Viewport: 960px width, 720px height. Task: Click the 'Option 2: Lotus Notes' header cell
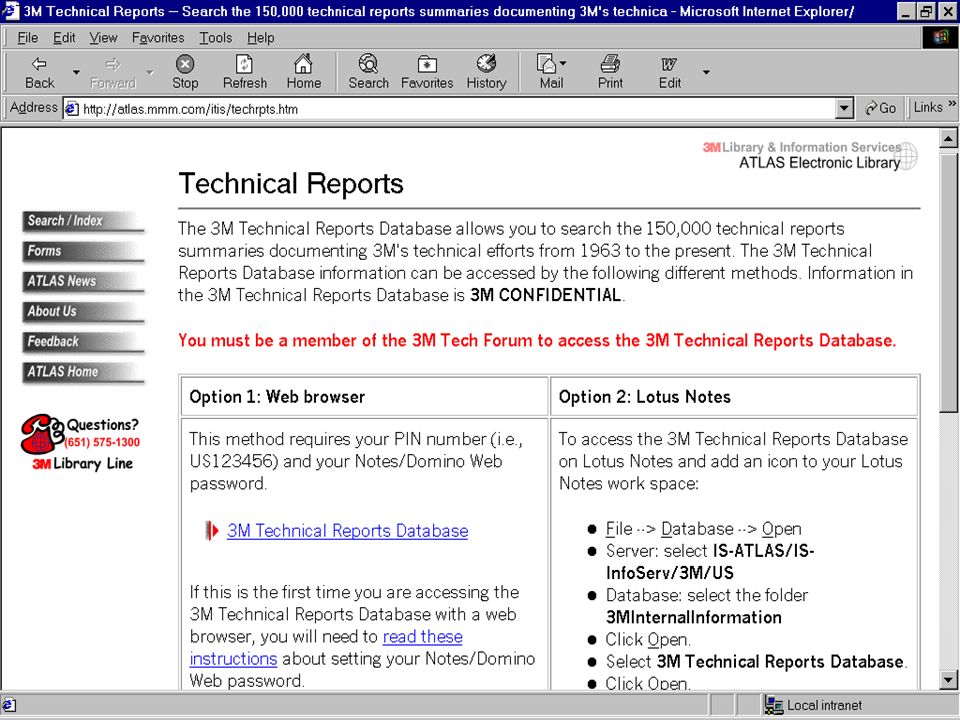[x=734, y=397]
